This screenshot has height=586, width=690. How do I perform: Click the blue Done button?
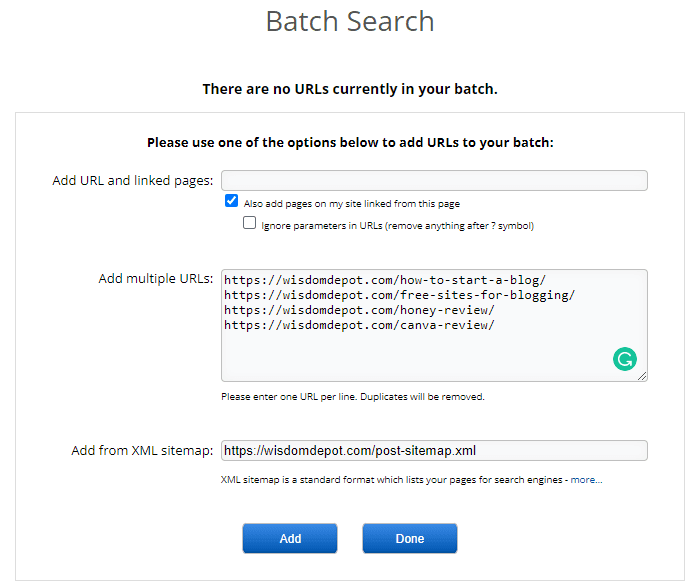410,538
